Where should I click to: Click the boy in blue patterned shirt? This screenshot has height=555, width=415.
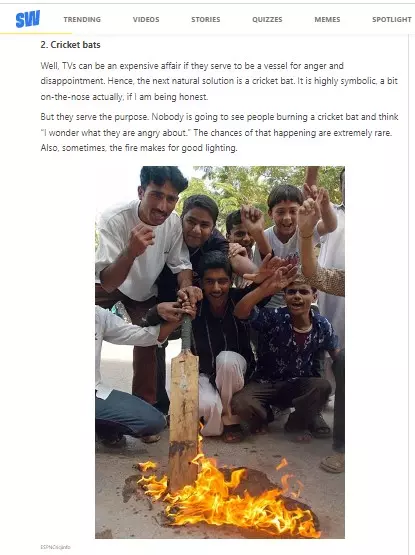click(x=290, y=350)
